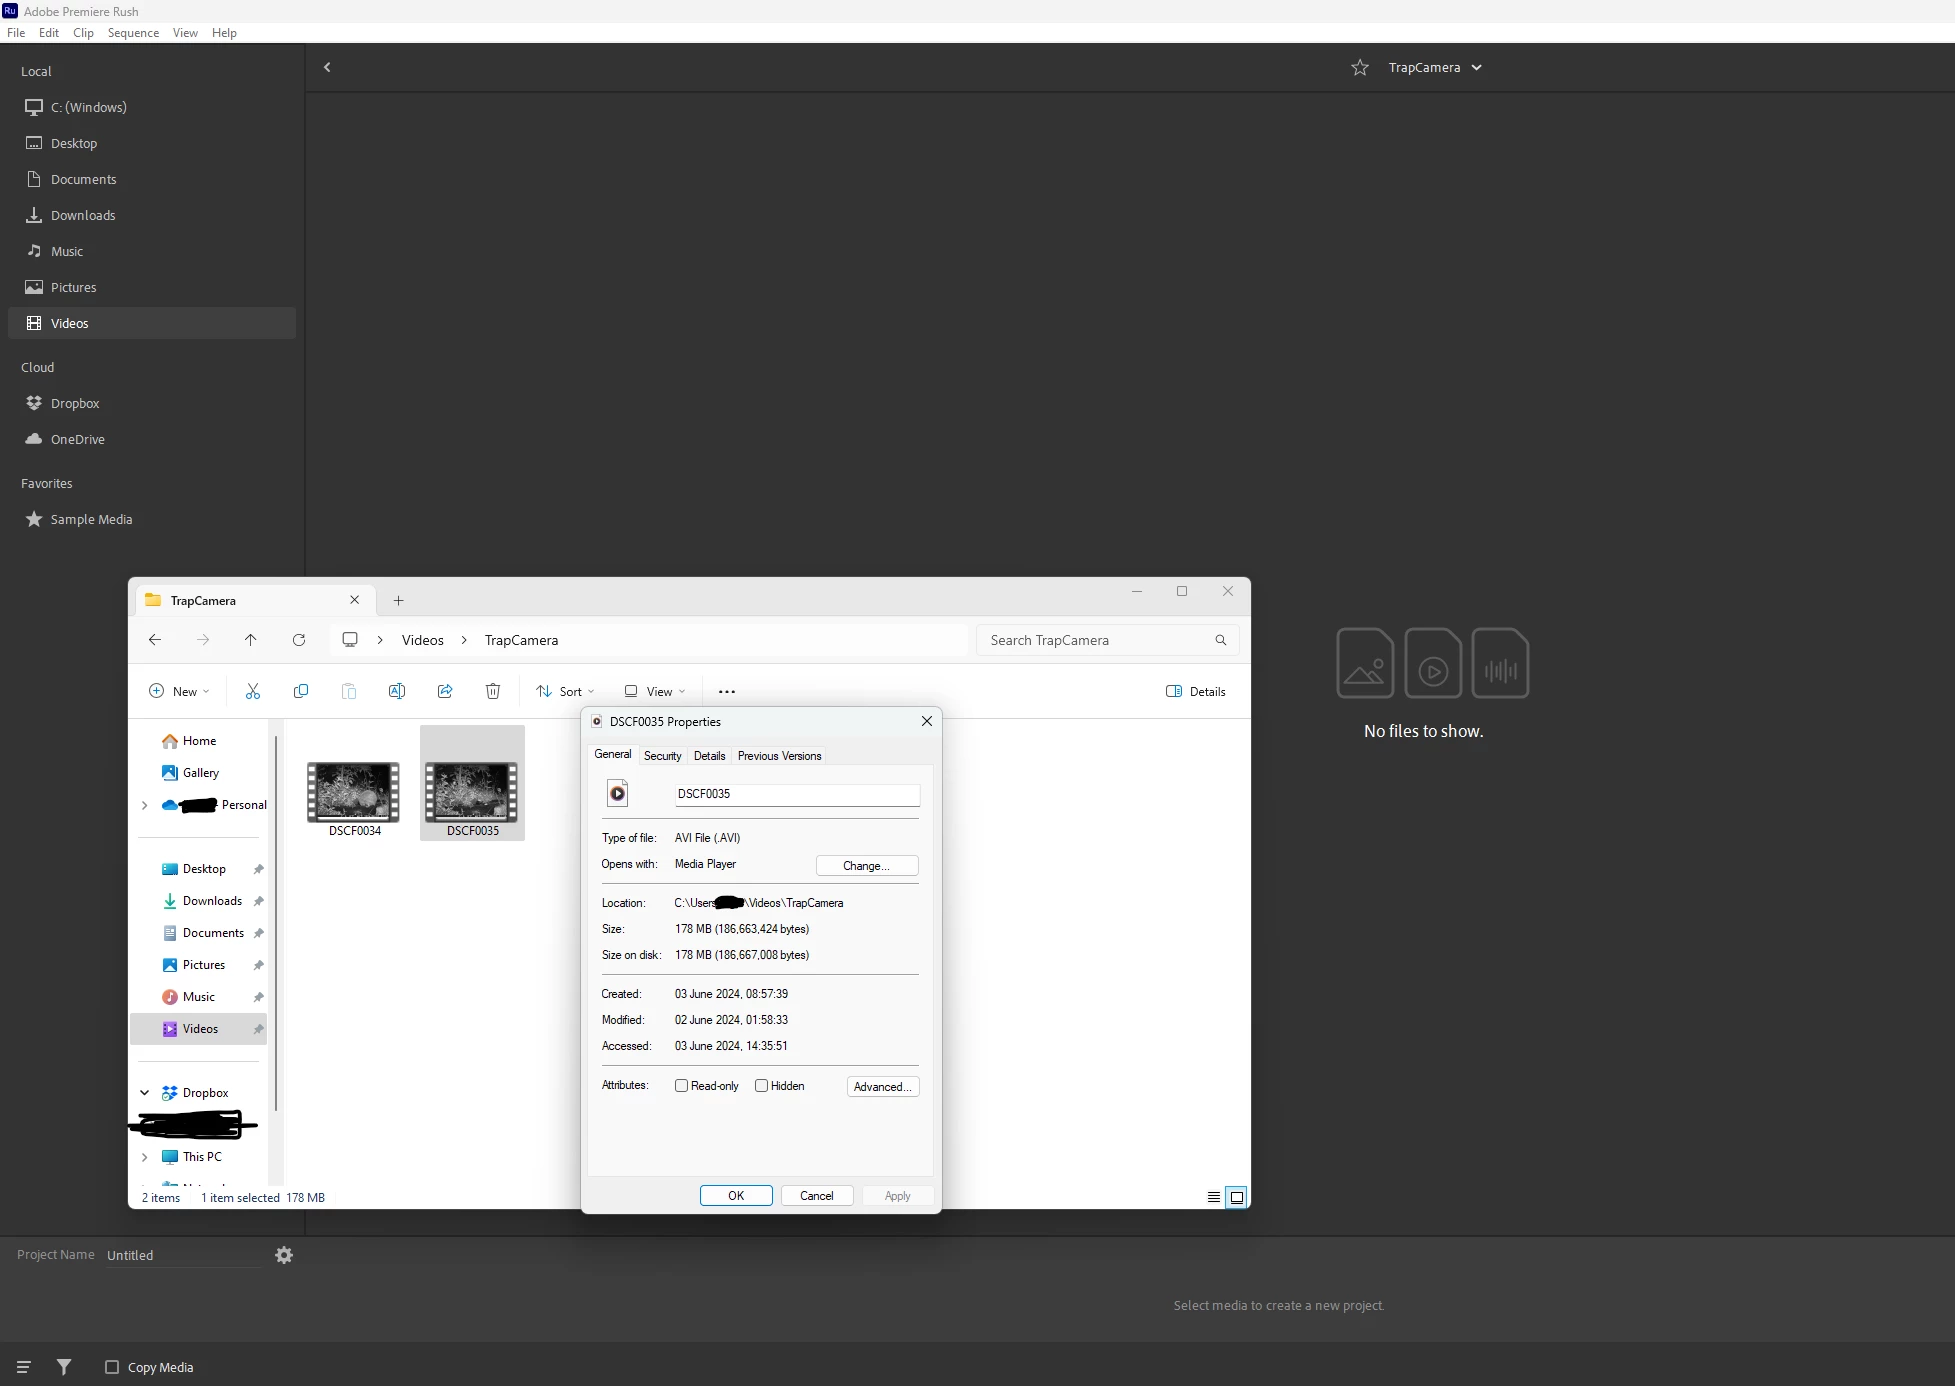Image resolution: width=1955 pixels, height=1386 pixels.
Task: Click the Refresh icon in Explorer
Action: [x=299, y=640]
